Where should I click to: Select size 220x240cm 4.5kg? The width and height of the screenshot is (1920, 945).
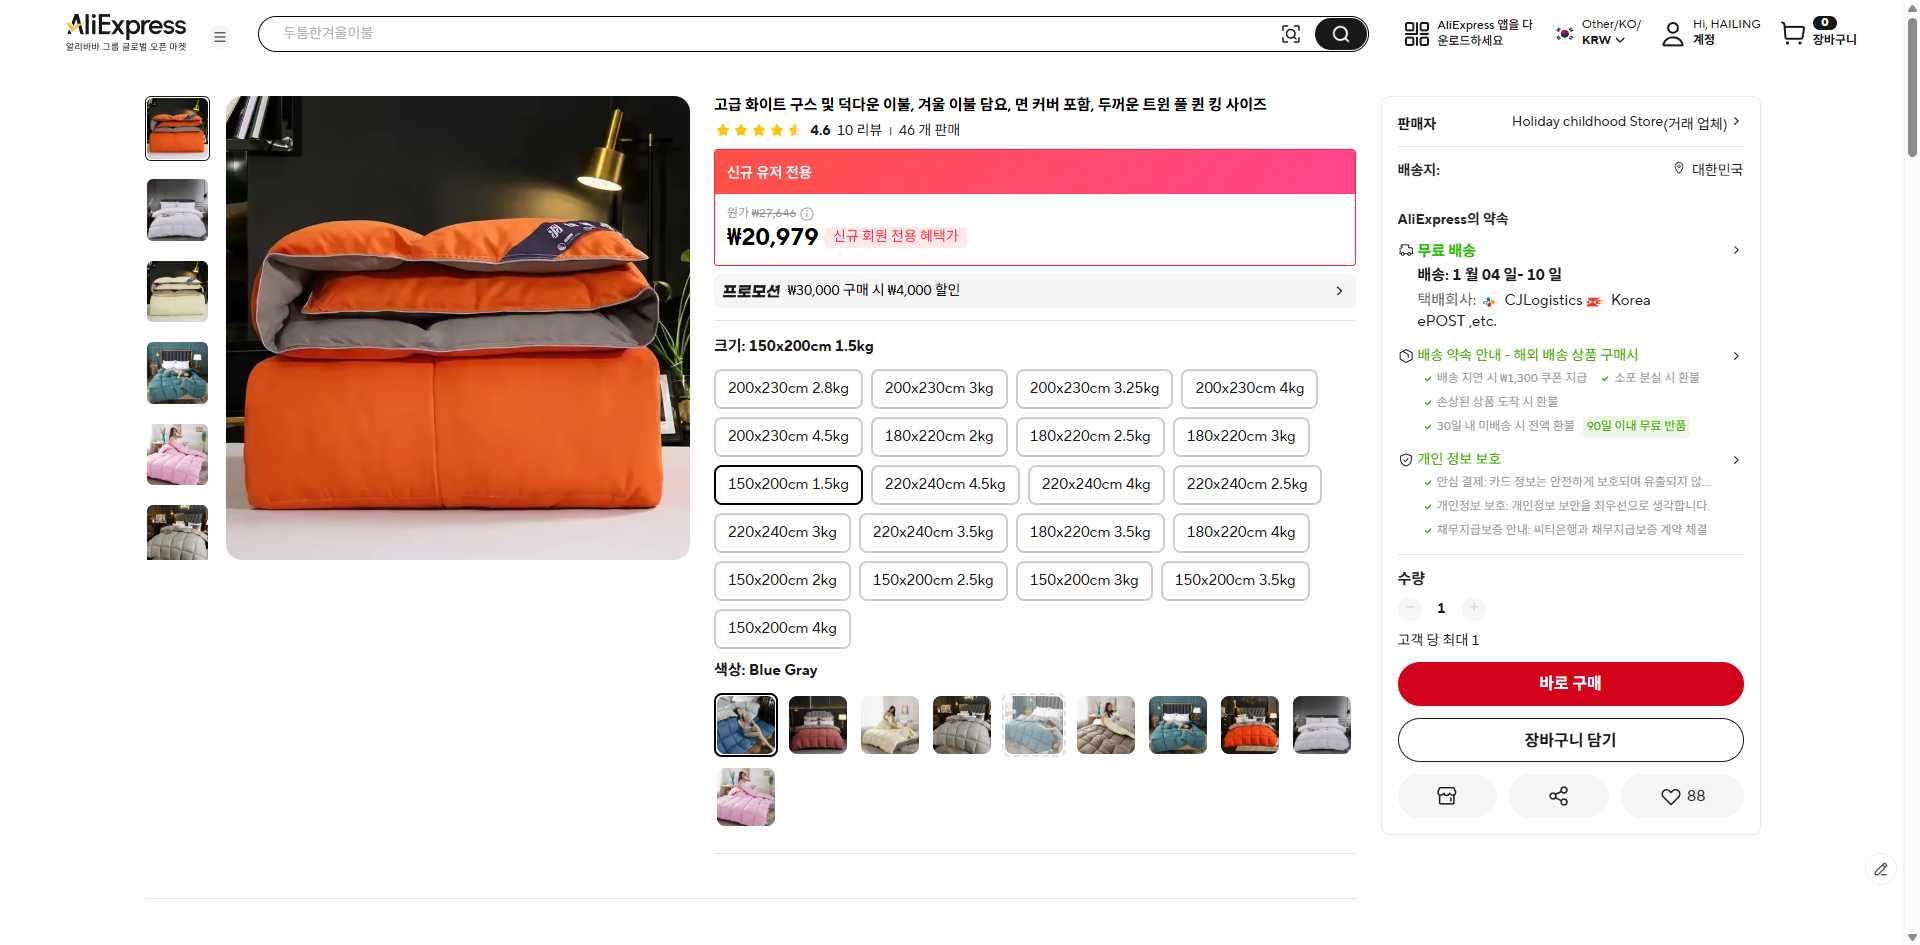(945, 484)
